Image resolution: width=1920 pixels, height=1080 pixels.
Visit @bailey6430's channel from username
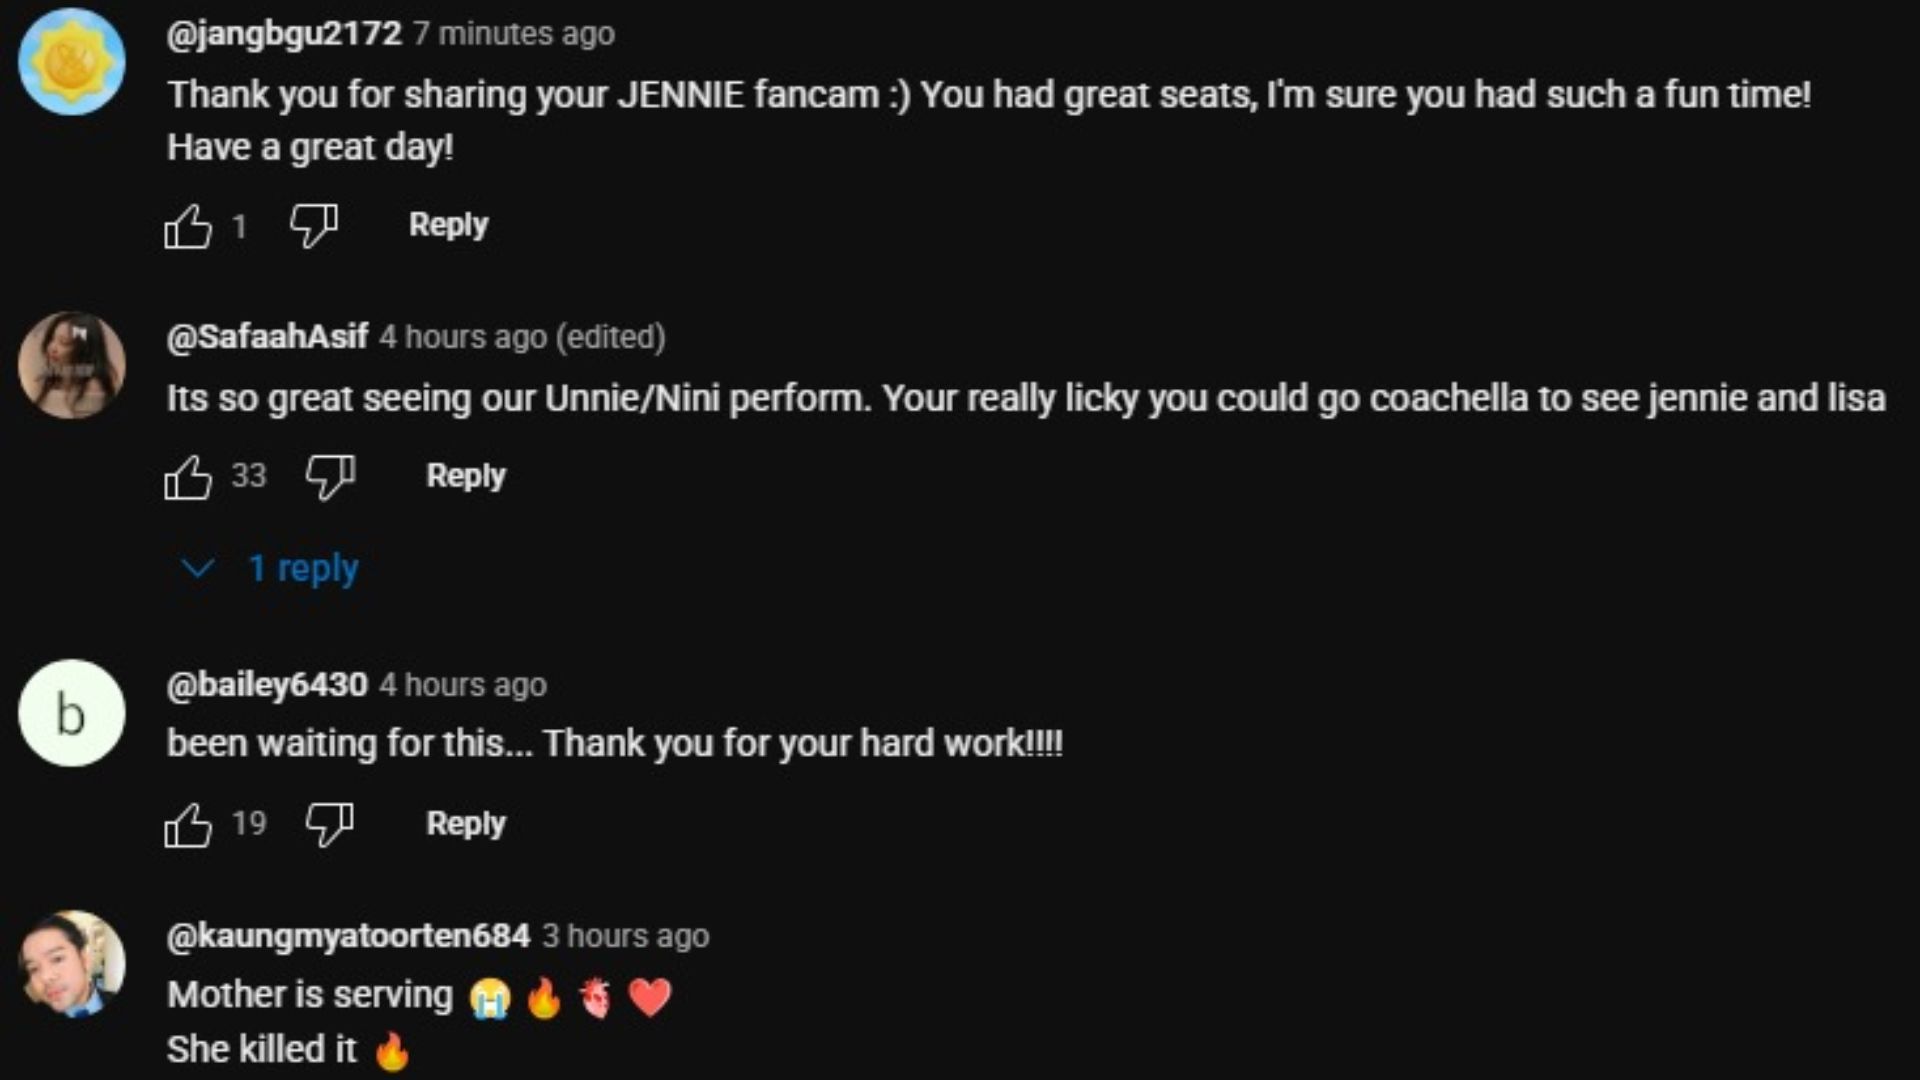pos(267,685)
